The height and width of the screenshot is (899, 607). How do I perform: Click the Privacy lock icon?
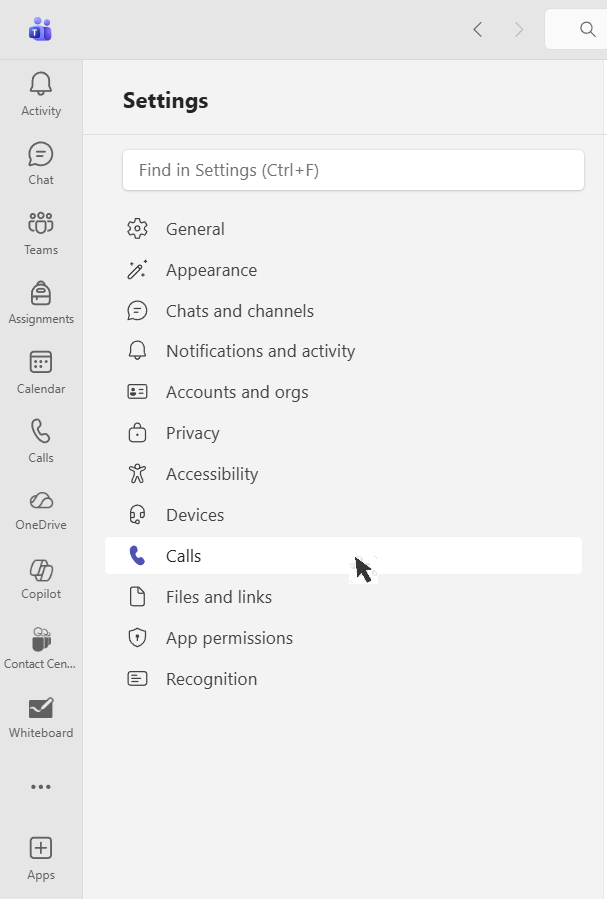pyautogui.click(x=137, y=433)
